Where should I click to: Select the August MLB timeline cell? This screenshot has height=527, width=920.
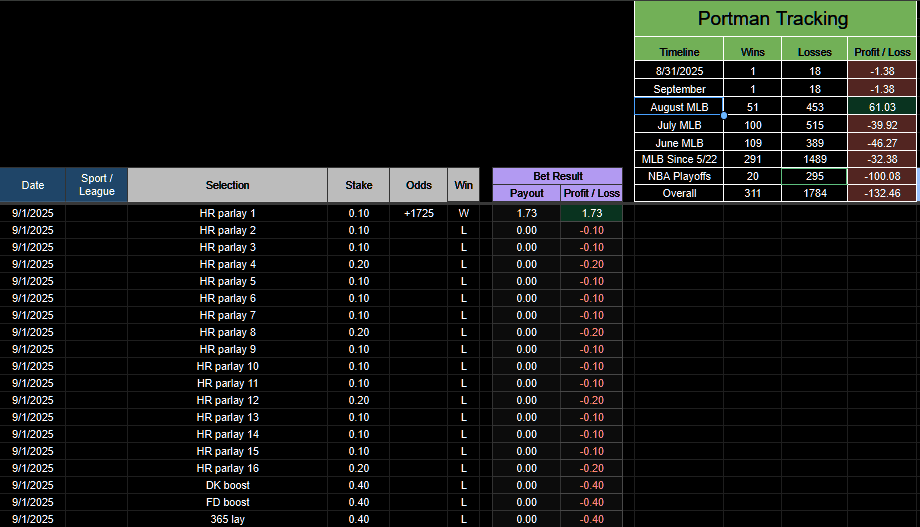pos(679,107)
